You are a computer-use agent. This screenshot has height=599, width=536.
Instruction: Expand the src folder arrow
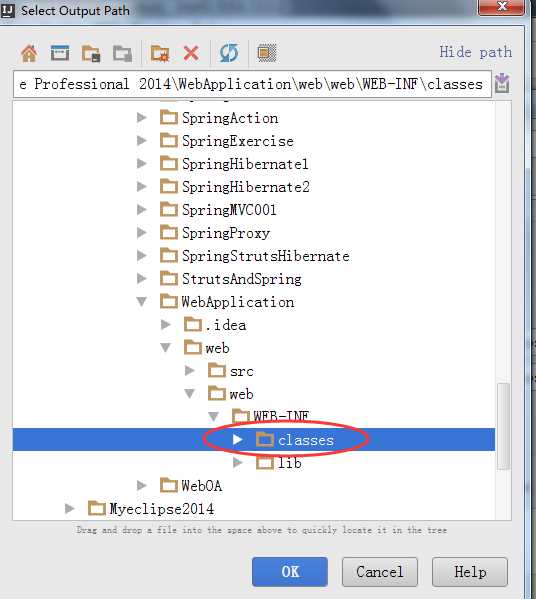coord(189,371)
